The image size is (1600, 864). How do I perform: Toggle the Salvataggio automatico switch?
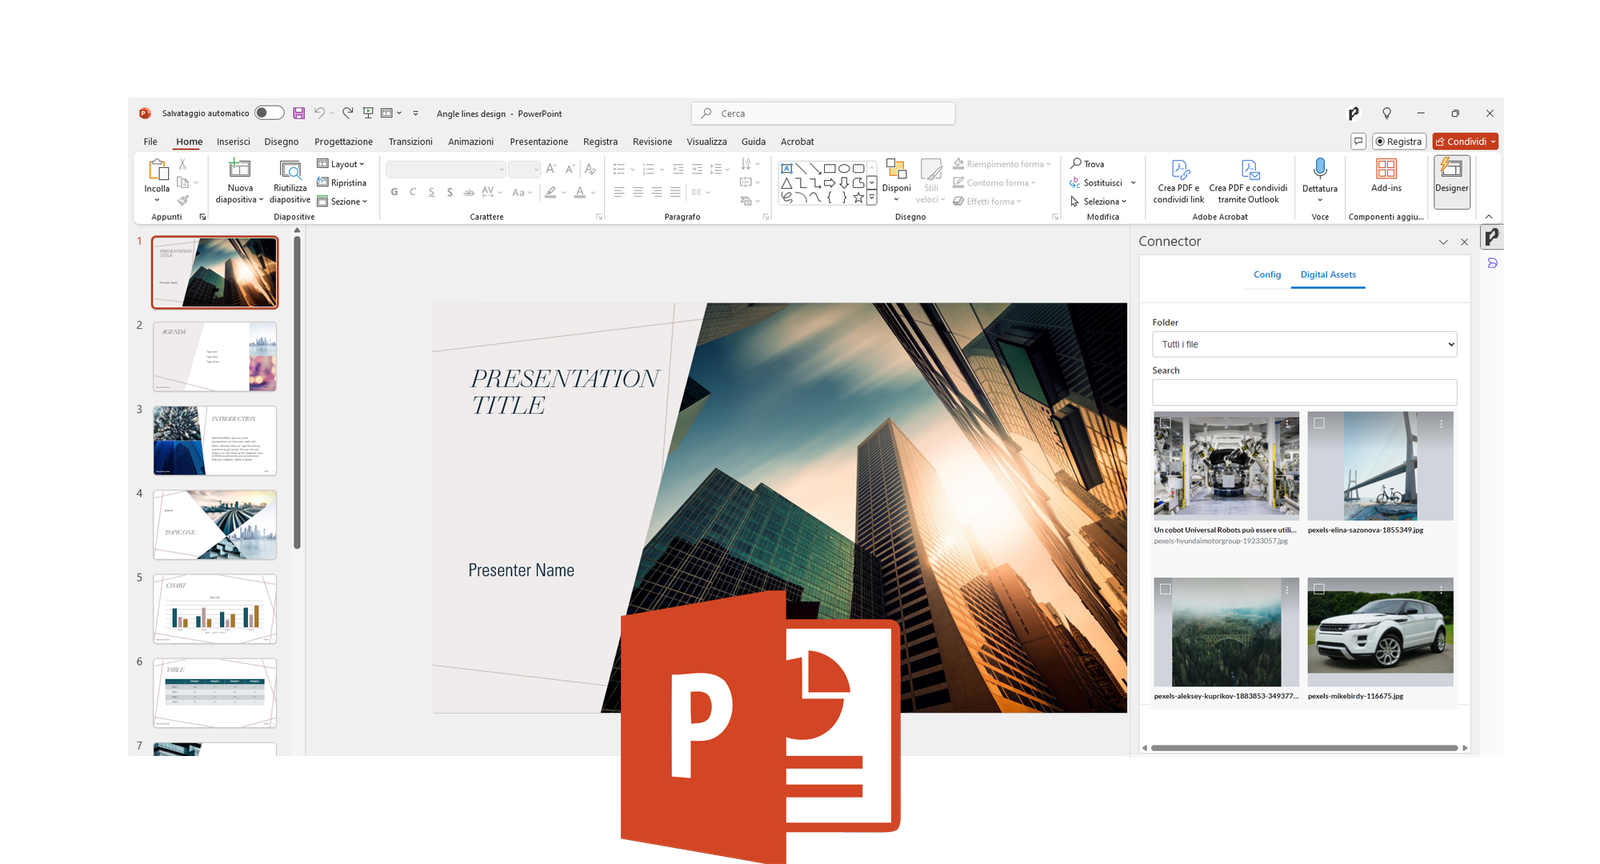pos(269,113)
